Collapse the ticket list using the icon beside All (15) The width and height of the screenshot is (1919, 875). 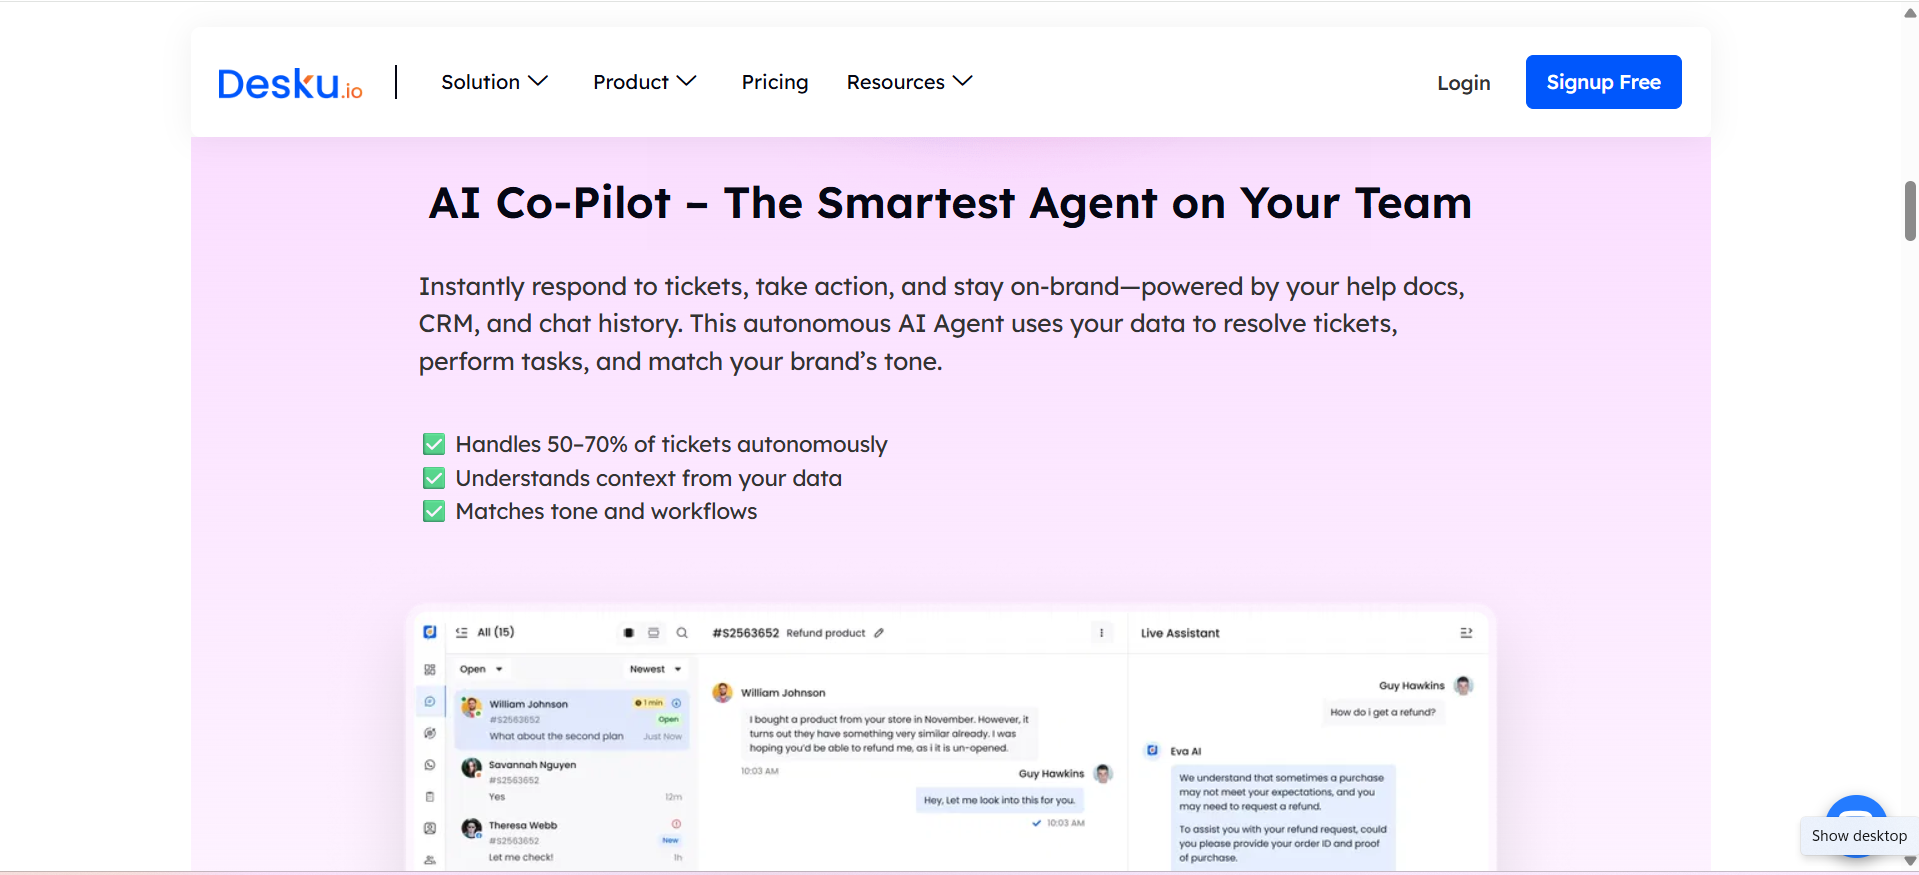click(x=462, y=633)
